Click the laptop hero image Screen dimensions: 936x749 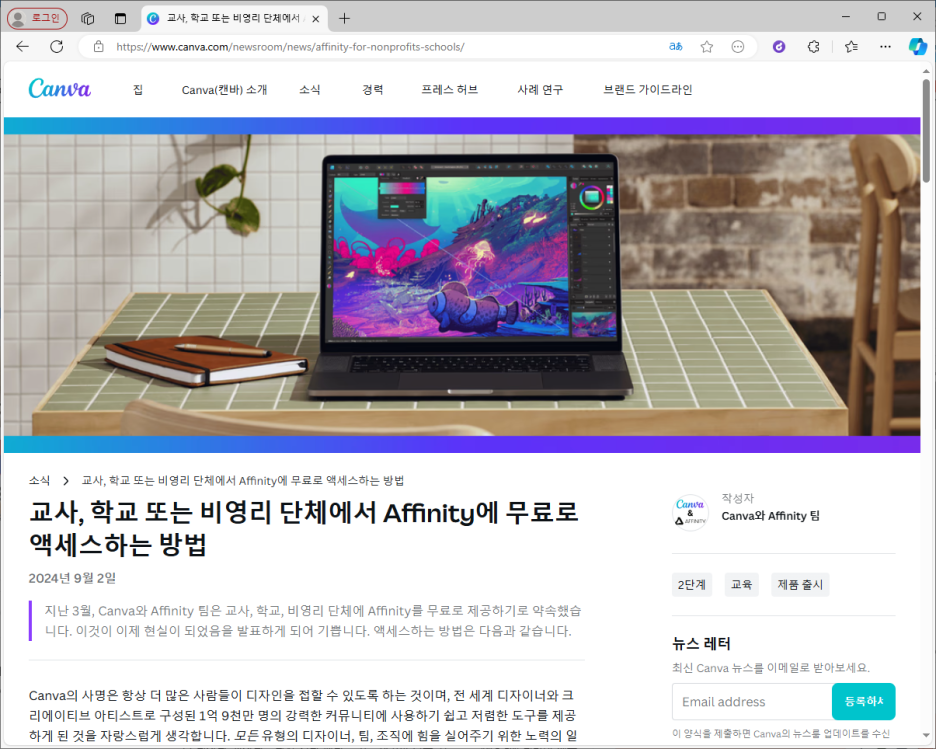[x=462, y=285]
